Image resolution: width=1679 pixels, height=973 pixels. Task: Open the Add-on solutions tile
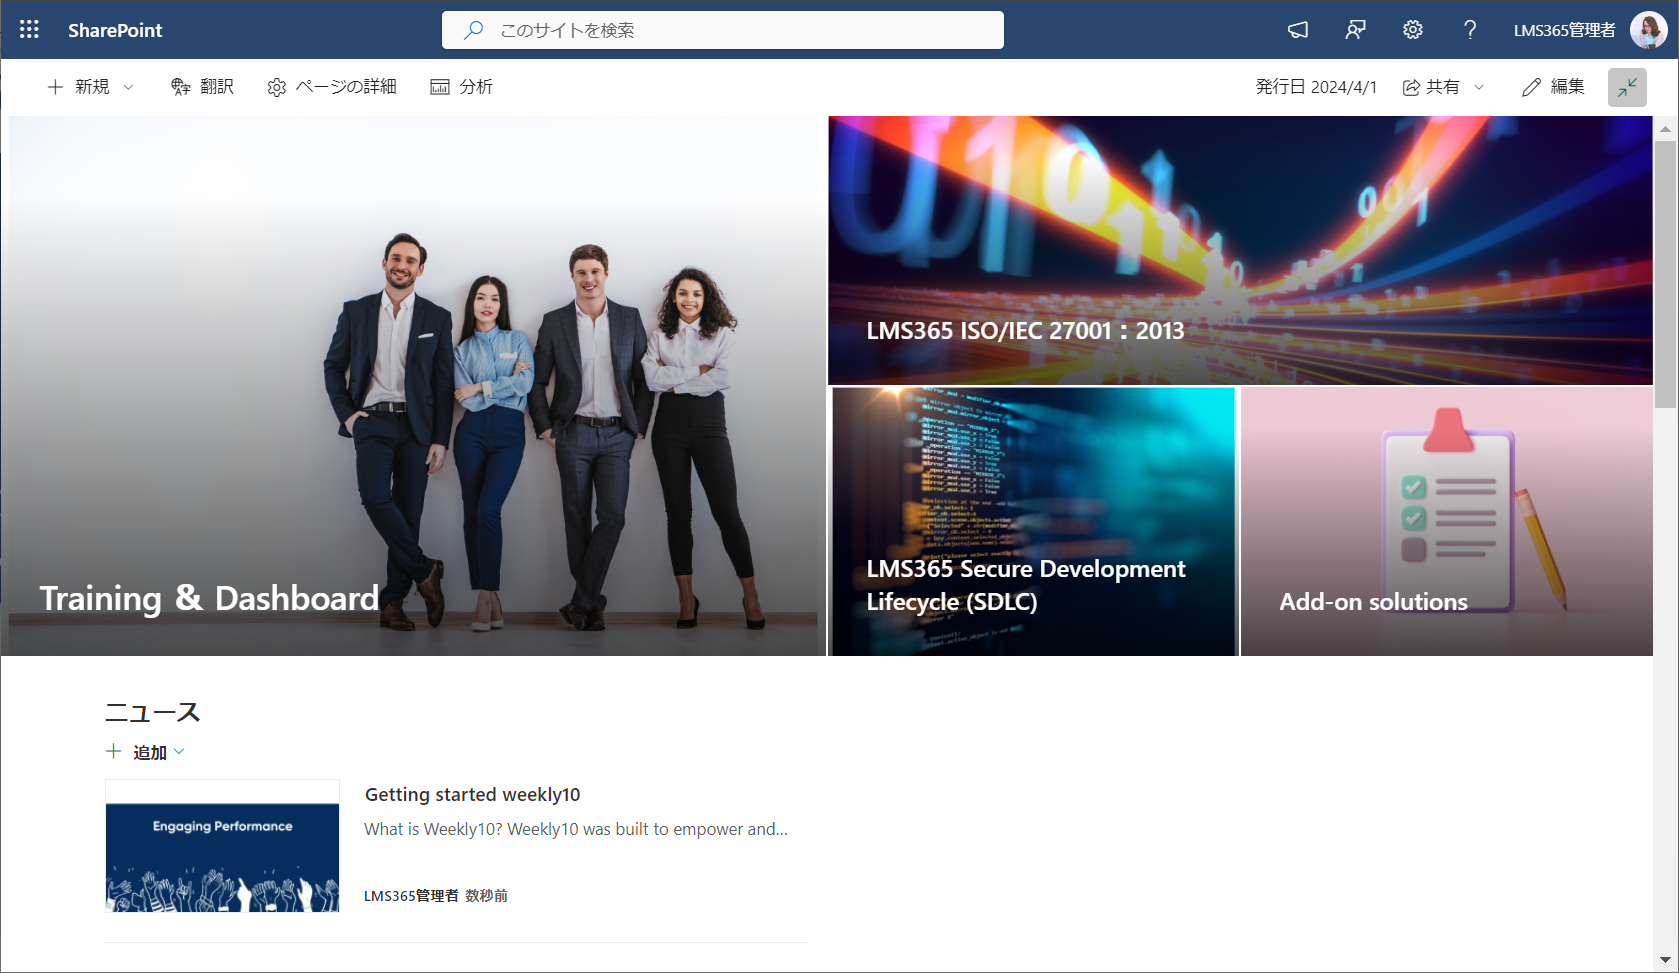click(x=1446, y=521)
